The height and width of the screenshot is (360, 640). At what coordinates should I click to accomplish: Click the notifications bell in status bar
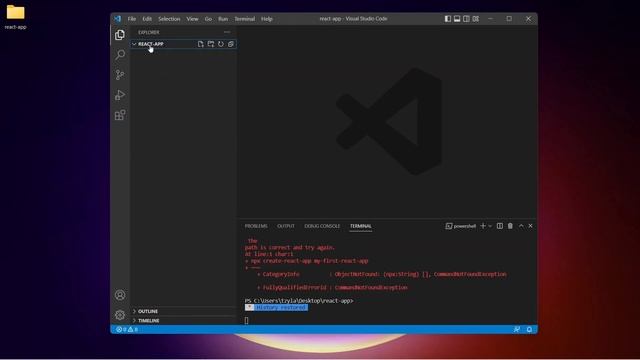(x=529, y=329)
